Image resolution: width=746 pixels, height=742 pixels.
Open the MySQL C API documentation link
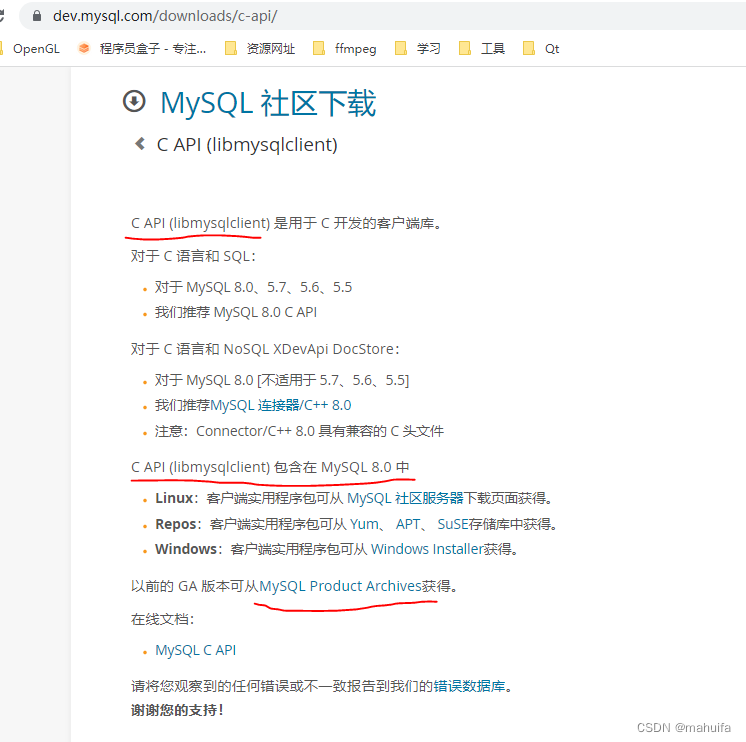pos(196,650)
